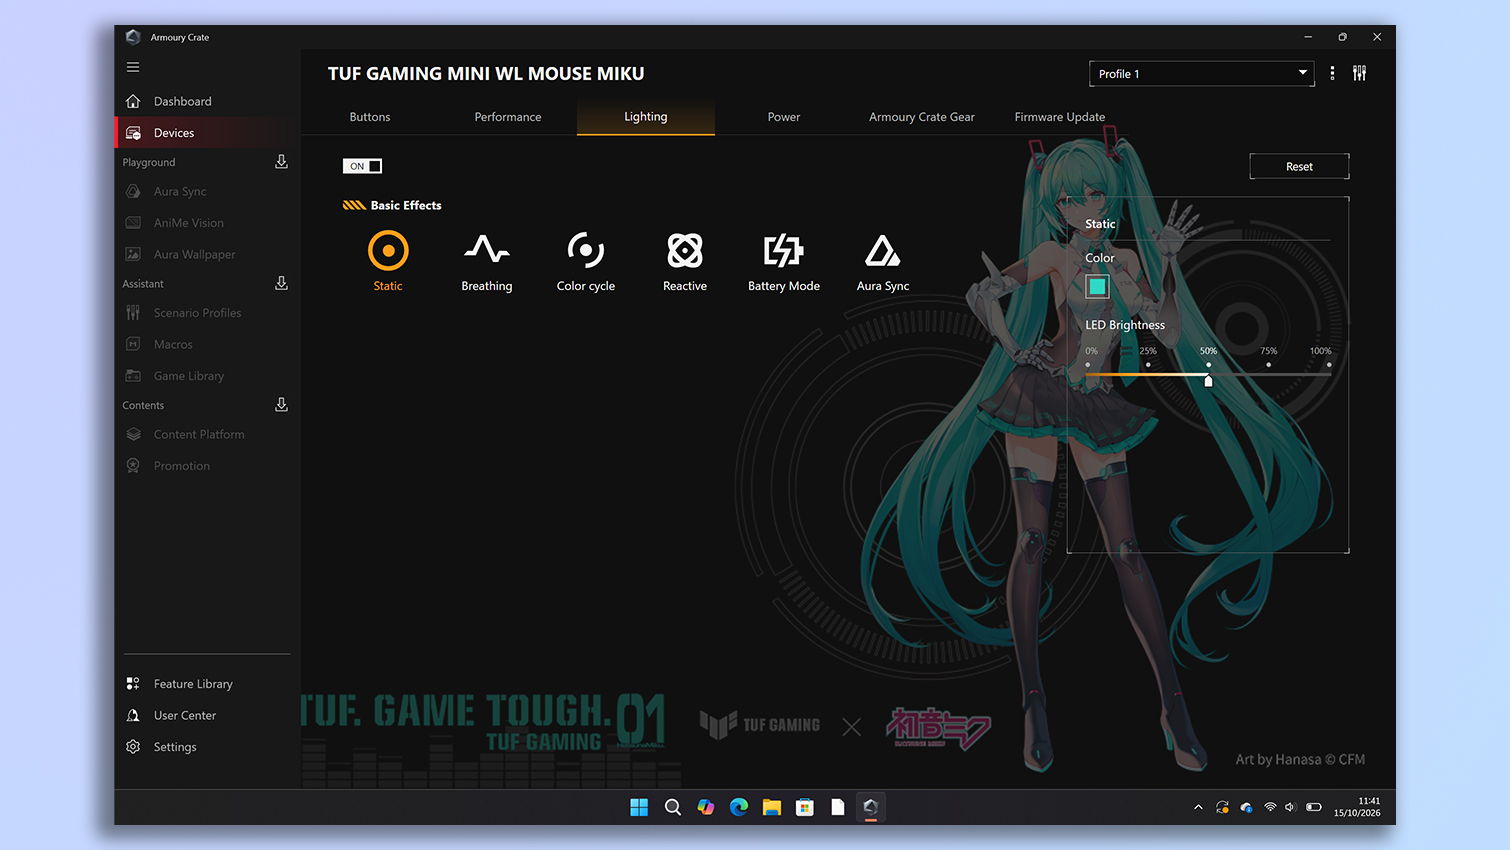
Task: Open the hamburger navigation menu
Action: 133,67
